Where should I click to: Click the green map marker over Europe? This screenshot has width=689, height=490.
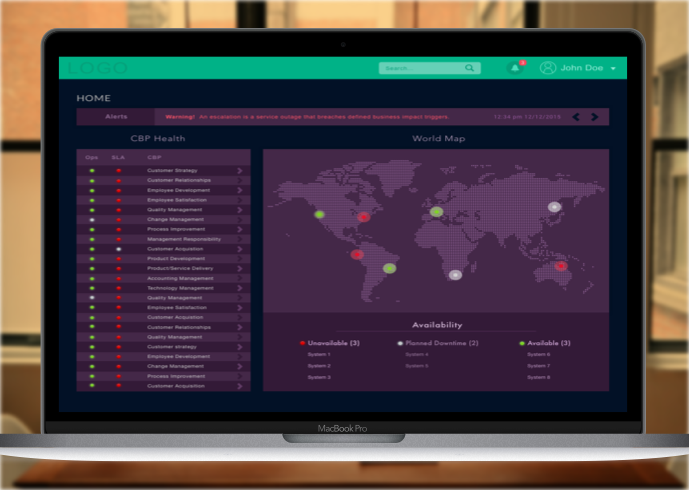pyautogui.click(x=436, y=212)
